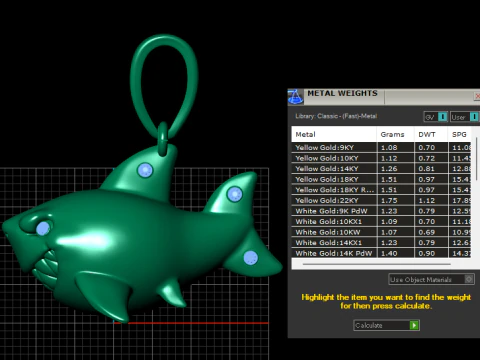Click the Calculate button

386,325
